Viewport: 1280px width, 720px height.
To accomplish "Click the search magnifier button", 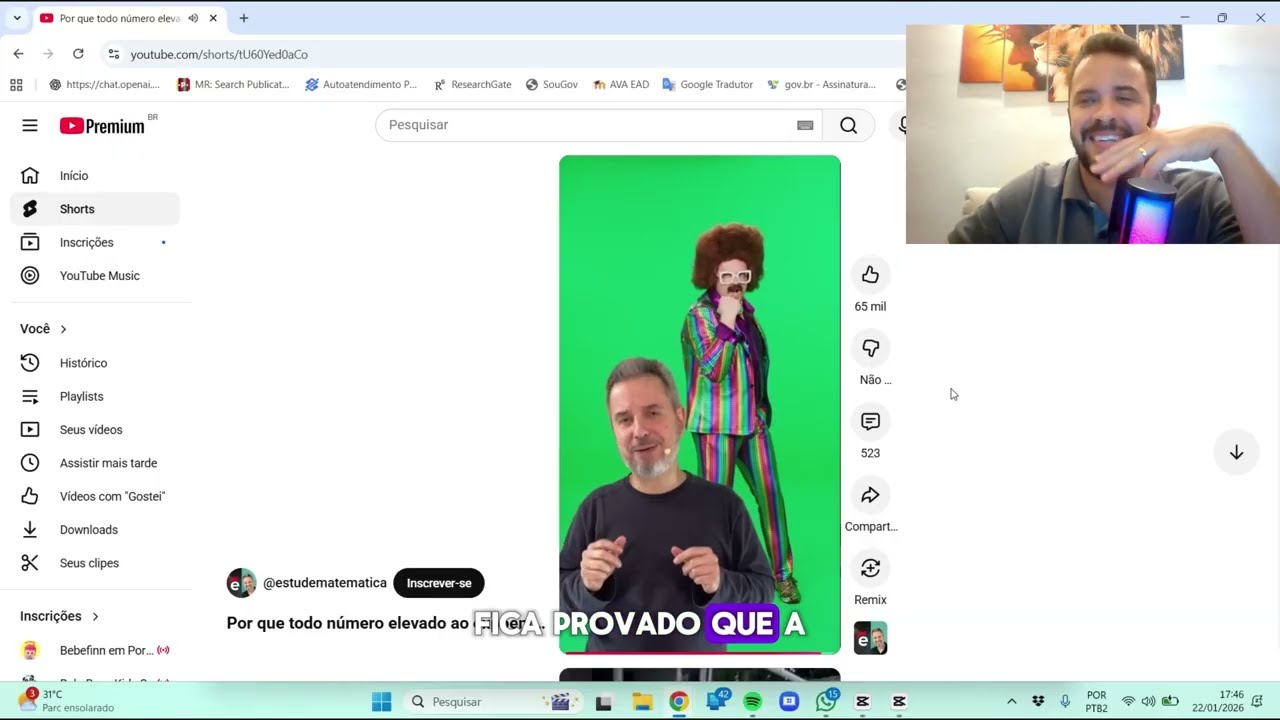I will pos(848,125).
